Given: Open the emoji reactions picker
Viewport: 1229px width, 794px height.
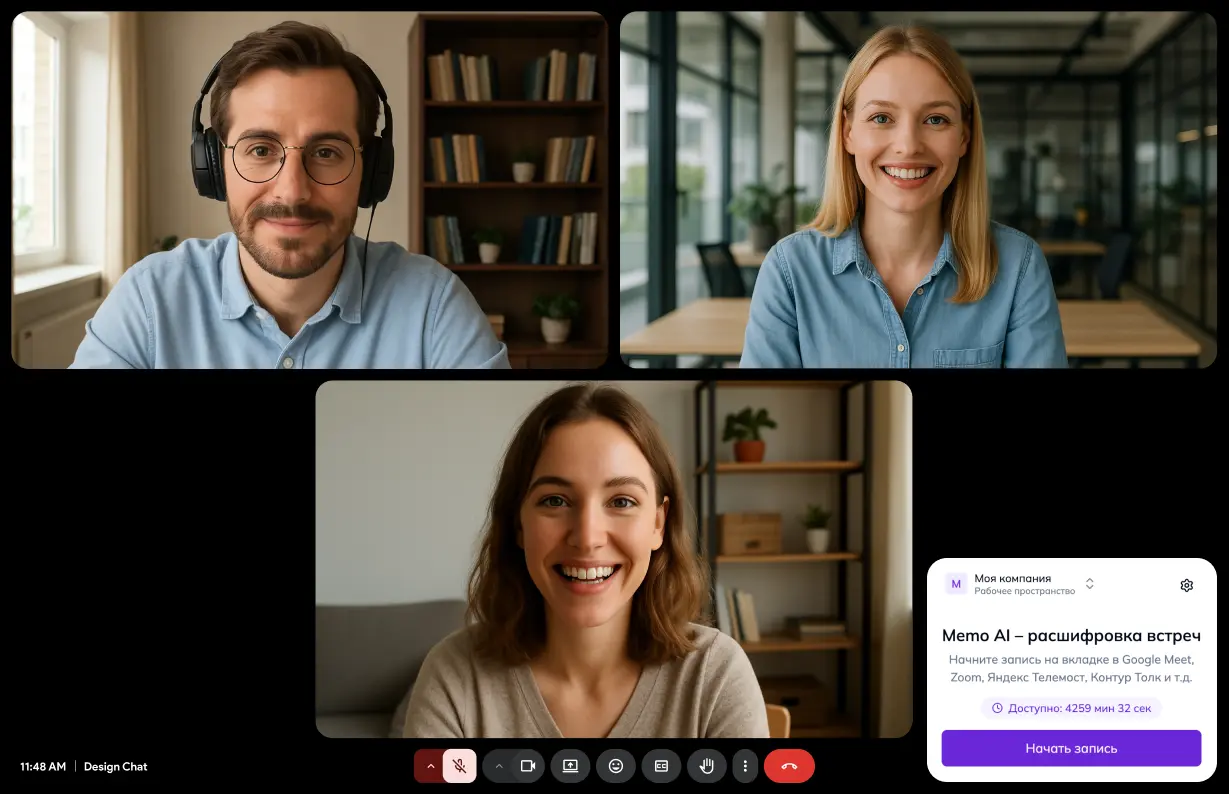Looking at the screenshot, I should pos(616,766).
